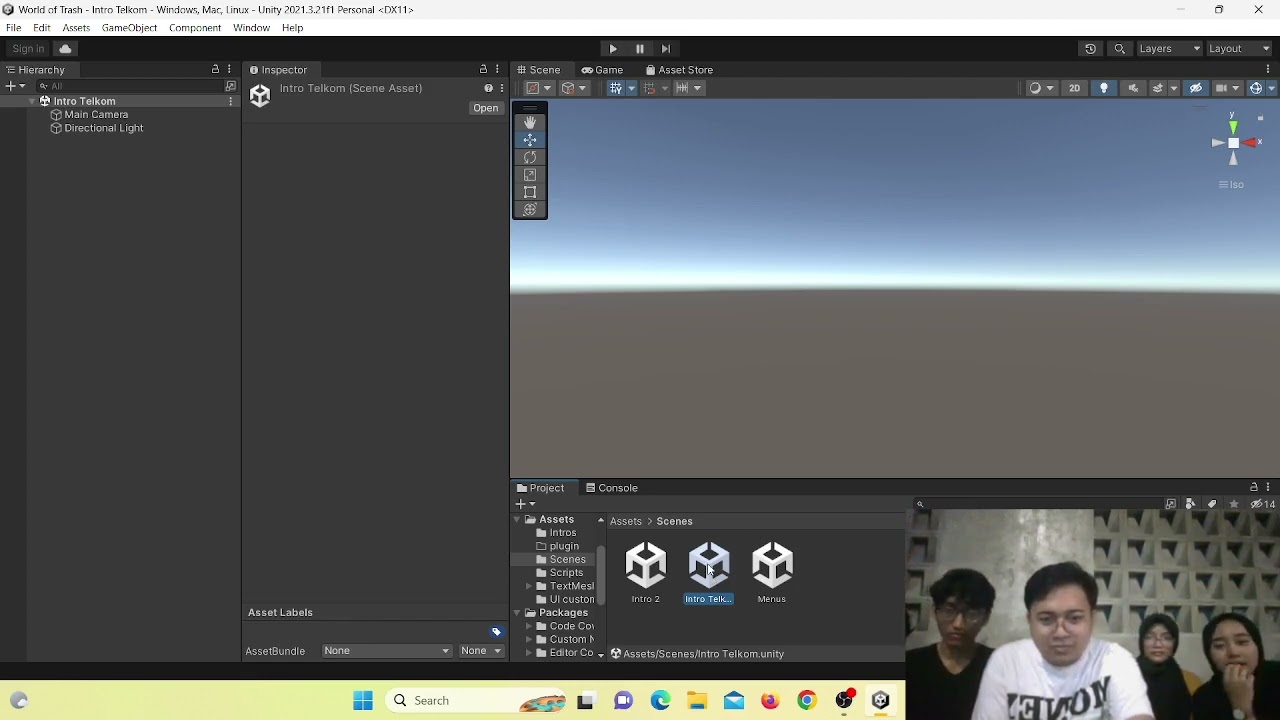Toggle 2D mode in Scene view
The height and width of the screenshot is (720, 1280).
tap(1074, 88)
